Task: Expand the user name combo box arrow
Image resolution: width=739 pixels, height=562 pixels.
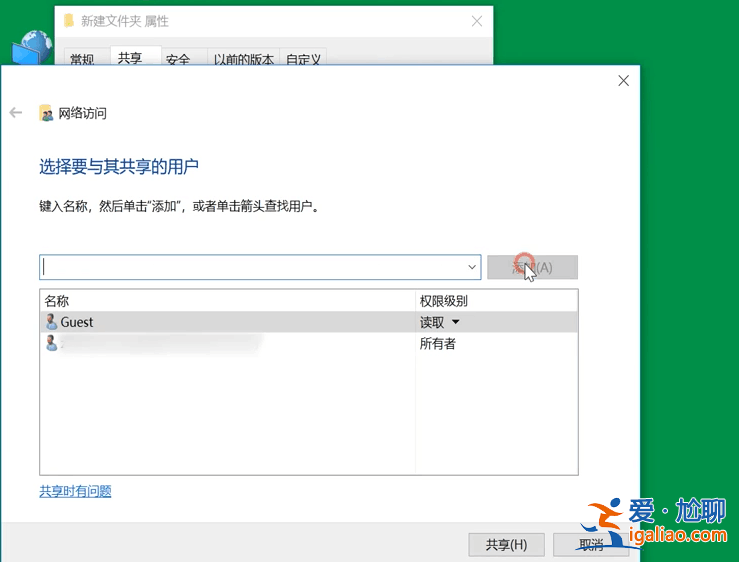Action: (x=472, y=267)
